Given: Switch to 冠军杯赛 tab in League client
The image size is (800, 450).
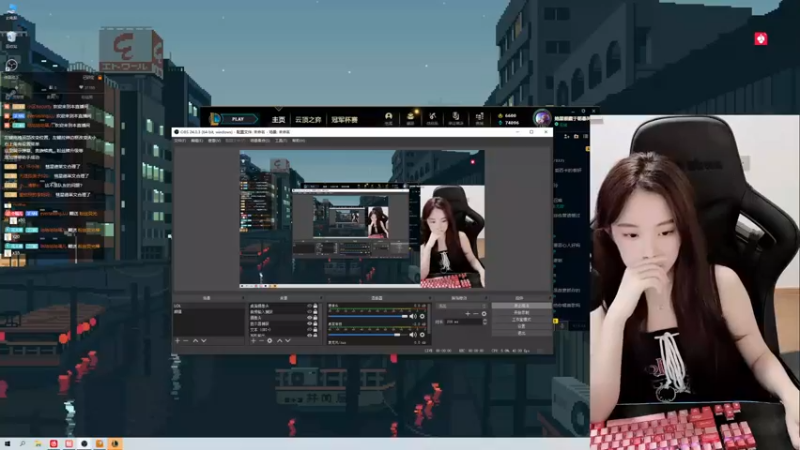Looking at the screenshot, I should tap(344, 119).
